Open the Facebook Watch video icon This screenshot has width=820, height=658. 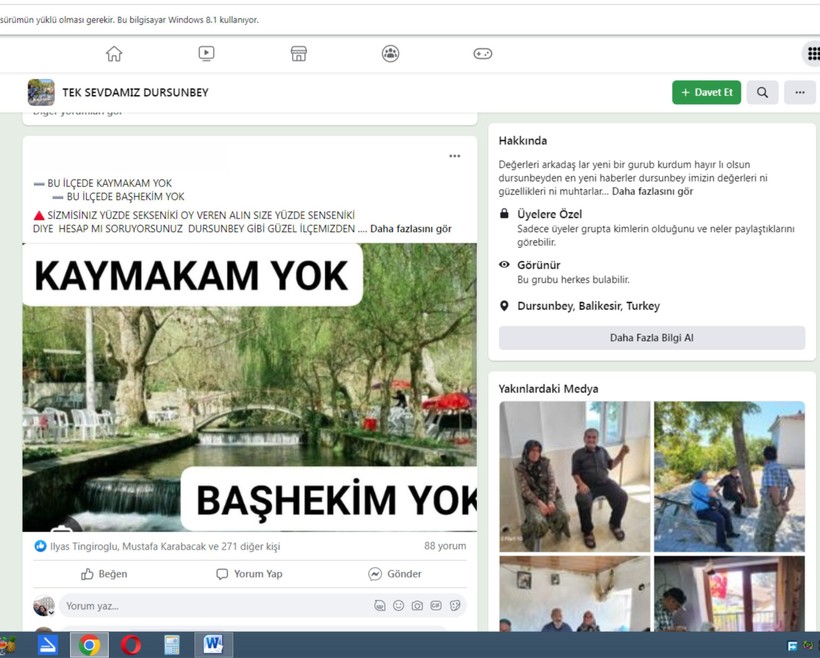click(x=206, y=53)
